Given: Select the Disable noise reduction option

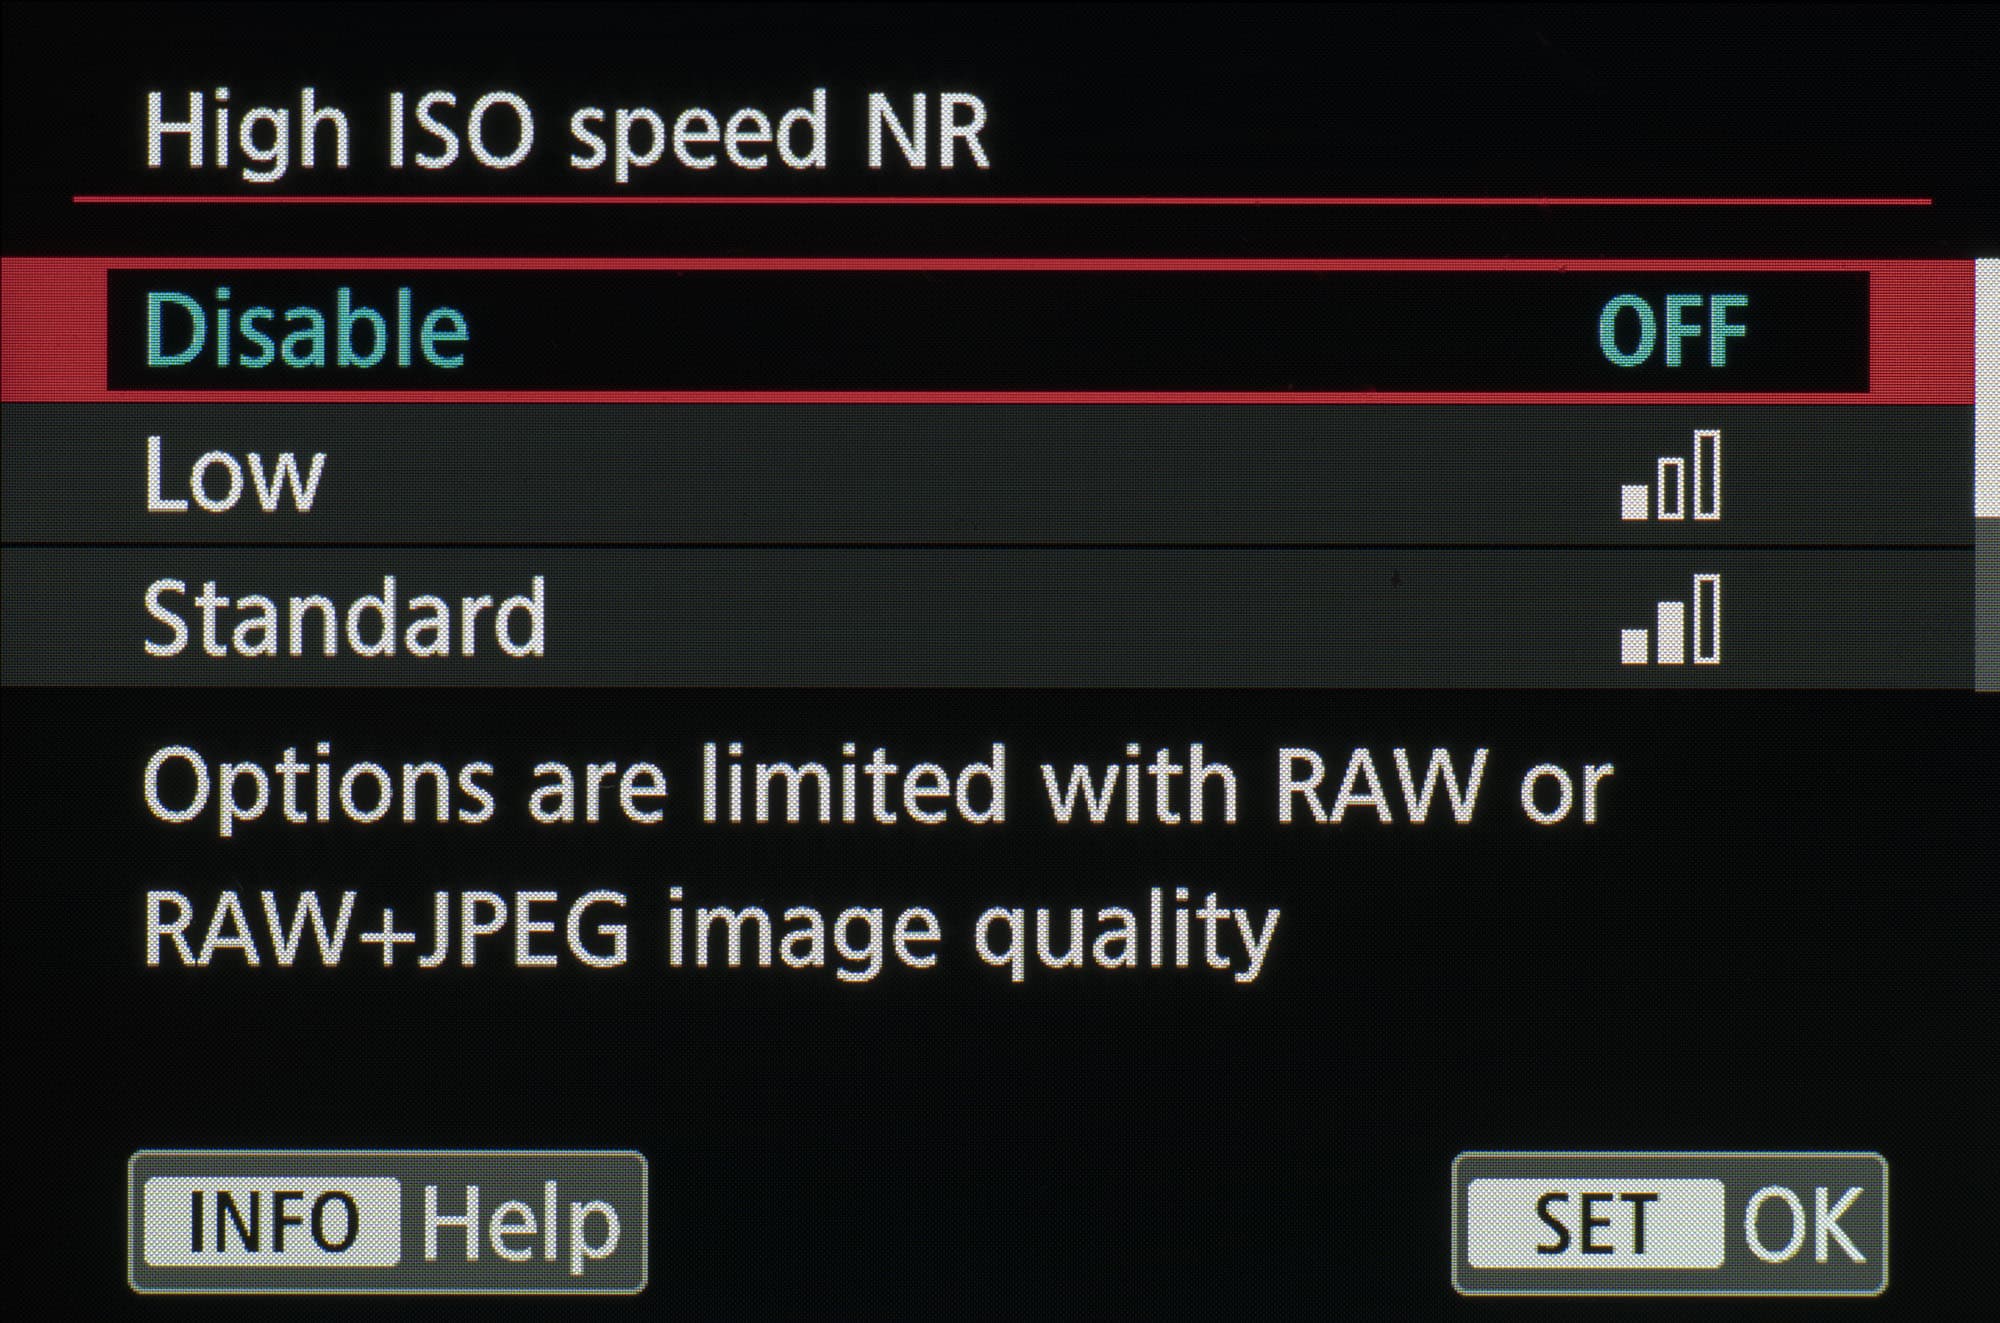Looking at the screenshot, I should pos(987,330).
